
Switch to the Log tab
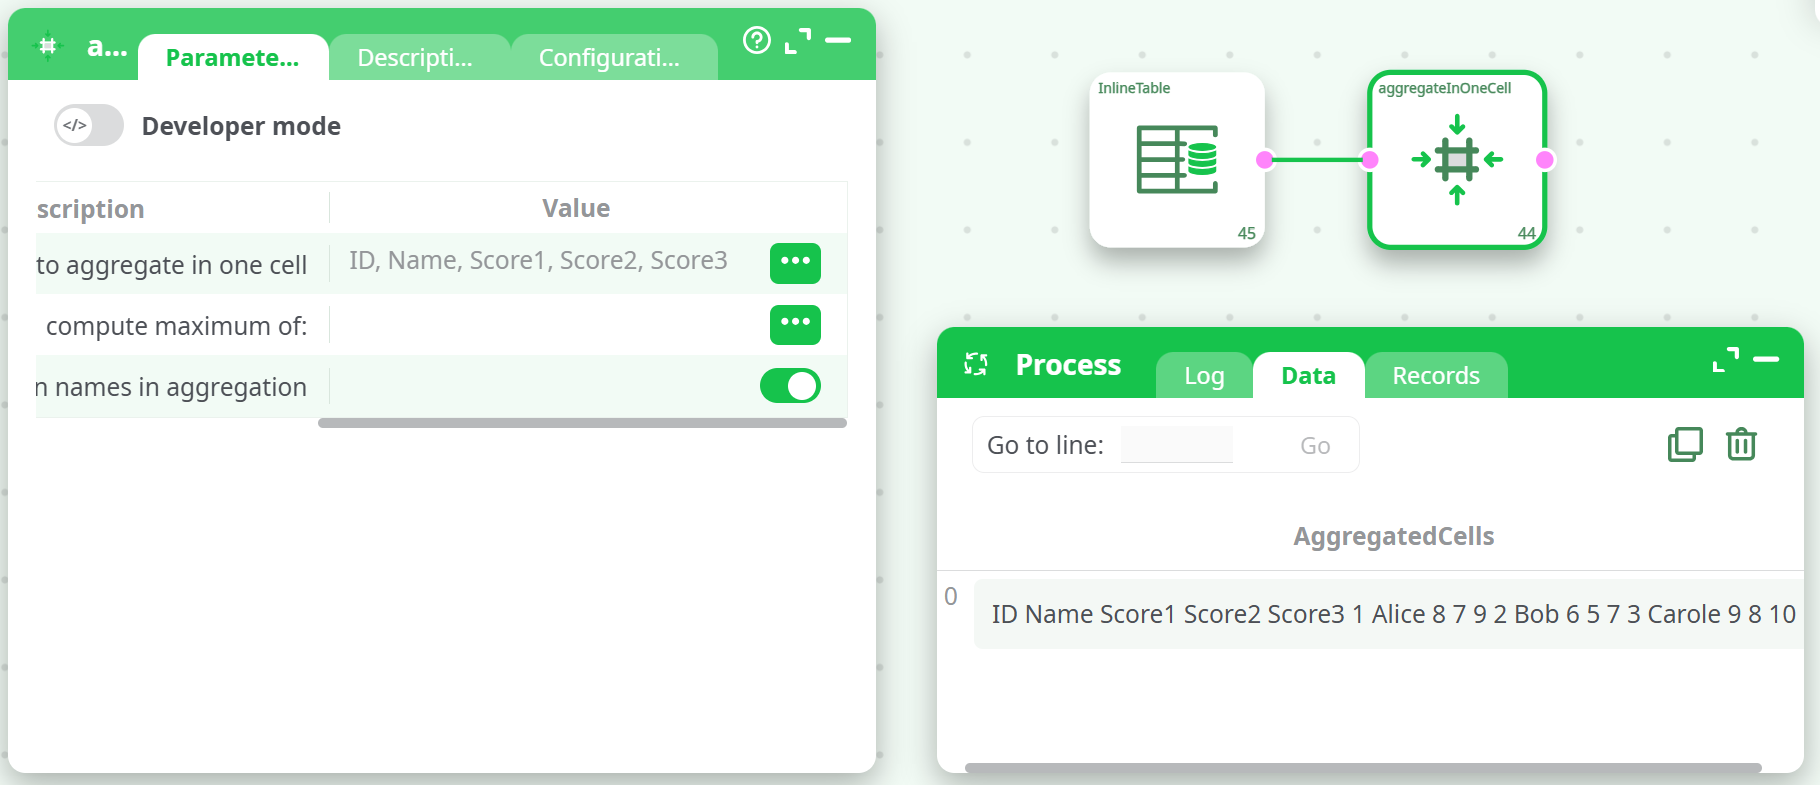click(x=1204, y=376)
